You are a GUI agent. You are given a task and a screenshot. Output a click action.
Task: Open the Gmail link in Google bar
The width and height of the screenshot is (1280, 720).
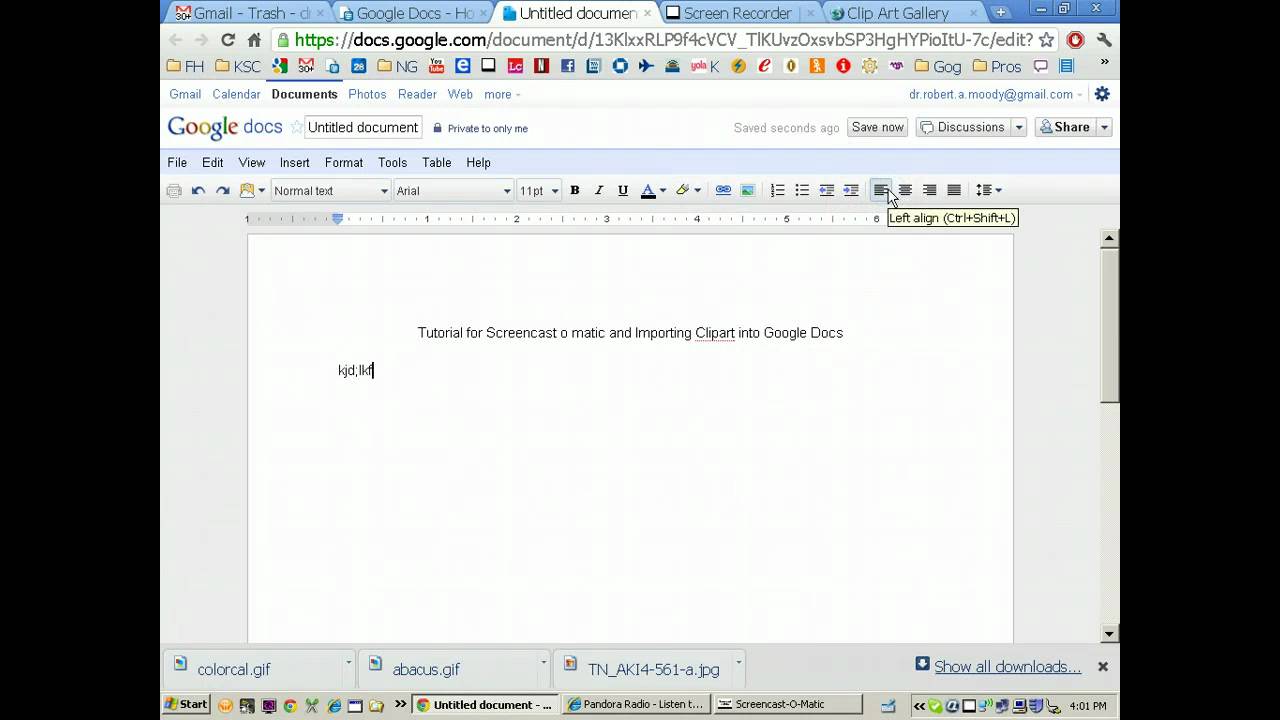click(185, 94)
